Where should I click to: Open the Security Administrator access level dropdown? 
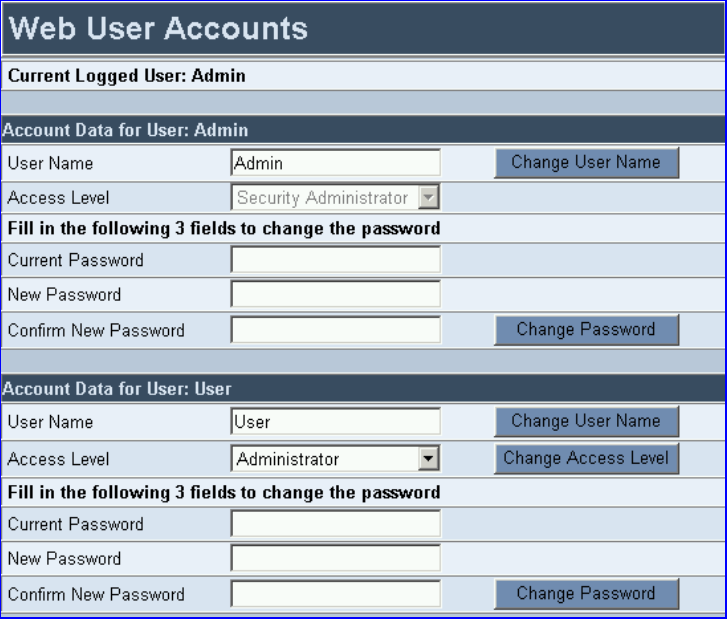coord(335,198)
